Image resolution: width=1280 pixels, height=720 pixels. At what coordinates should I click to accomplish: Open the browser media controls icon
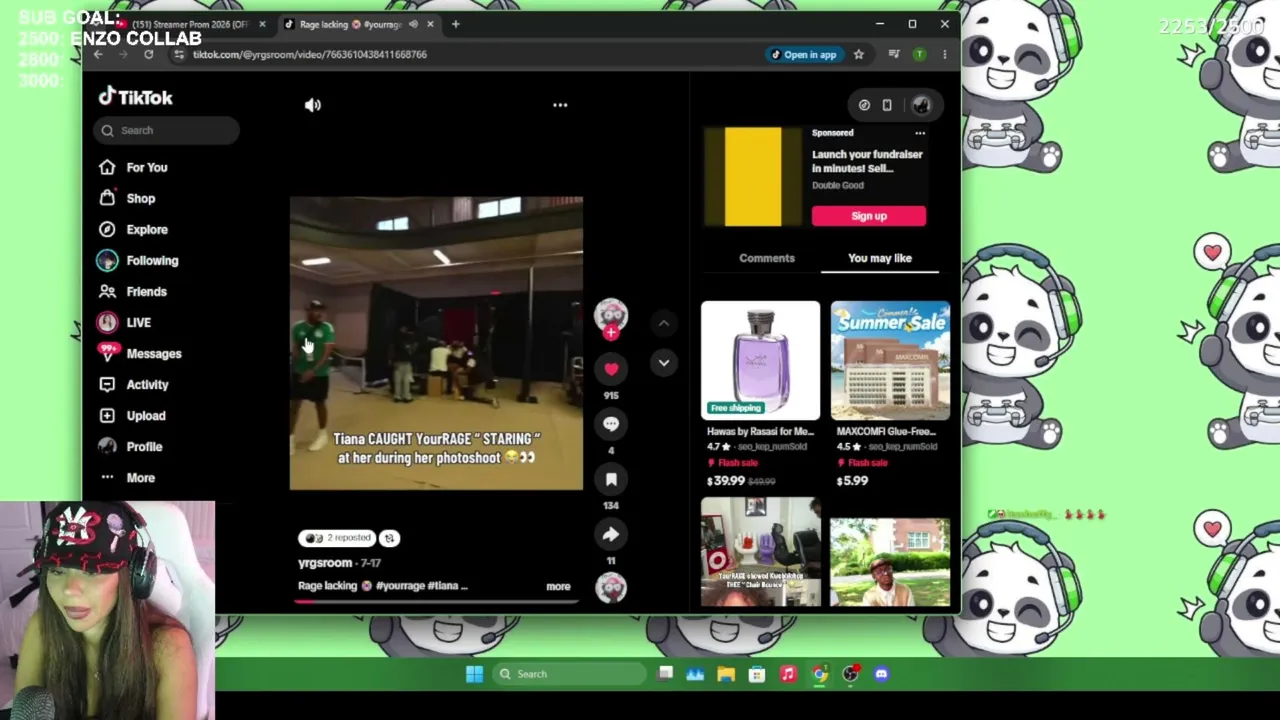pos(894,54)
